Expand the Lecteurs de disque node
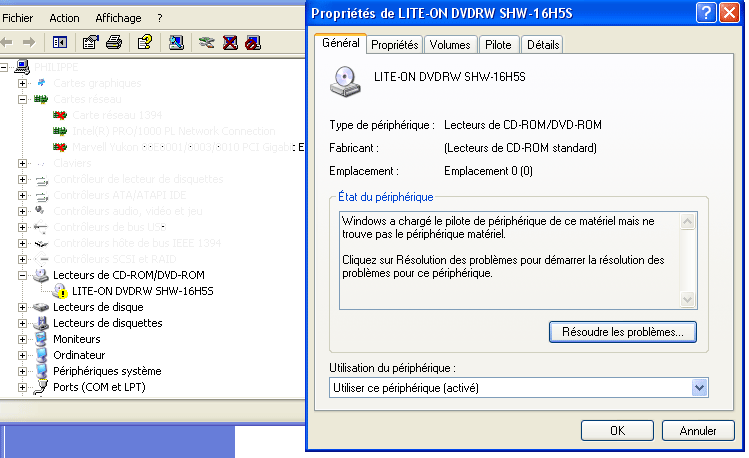The width and height of the screenshot is (749, 458). (22, 307)
